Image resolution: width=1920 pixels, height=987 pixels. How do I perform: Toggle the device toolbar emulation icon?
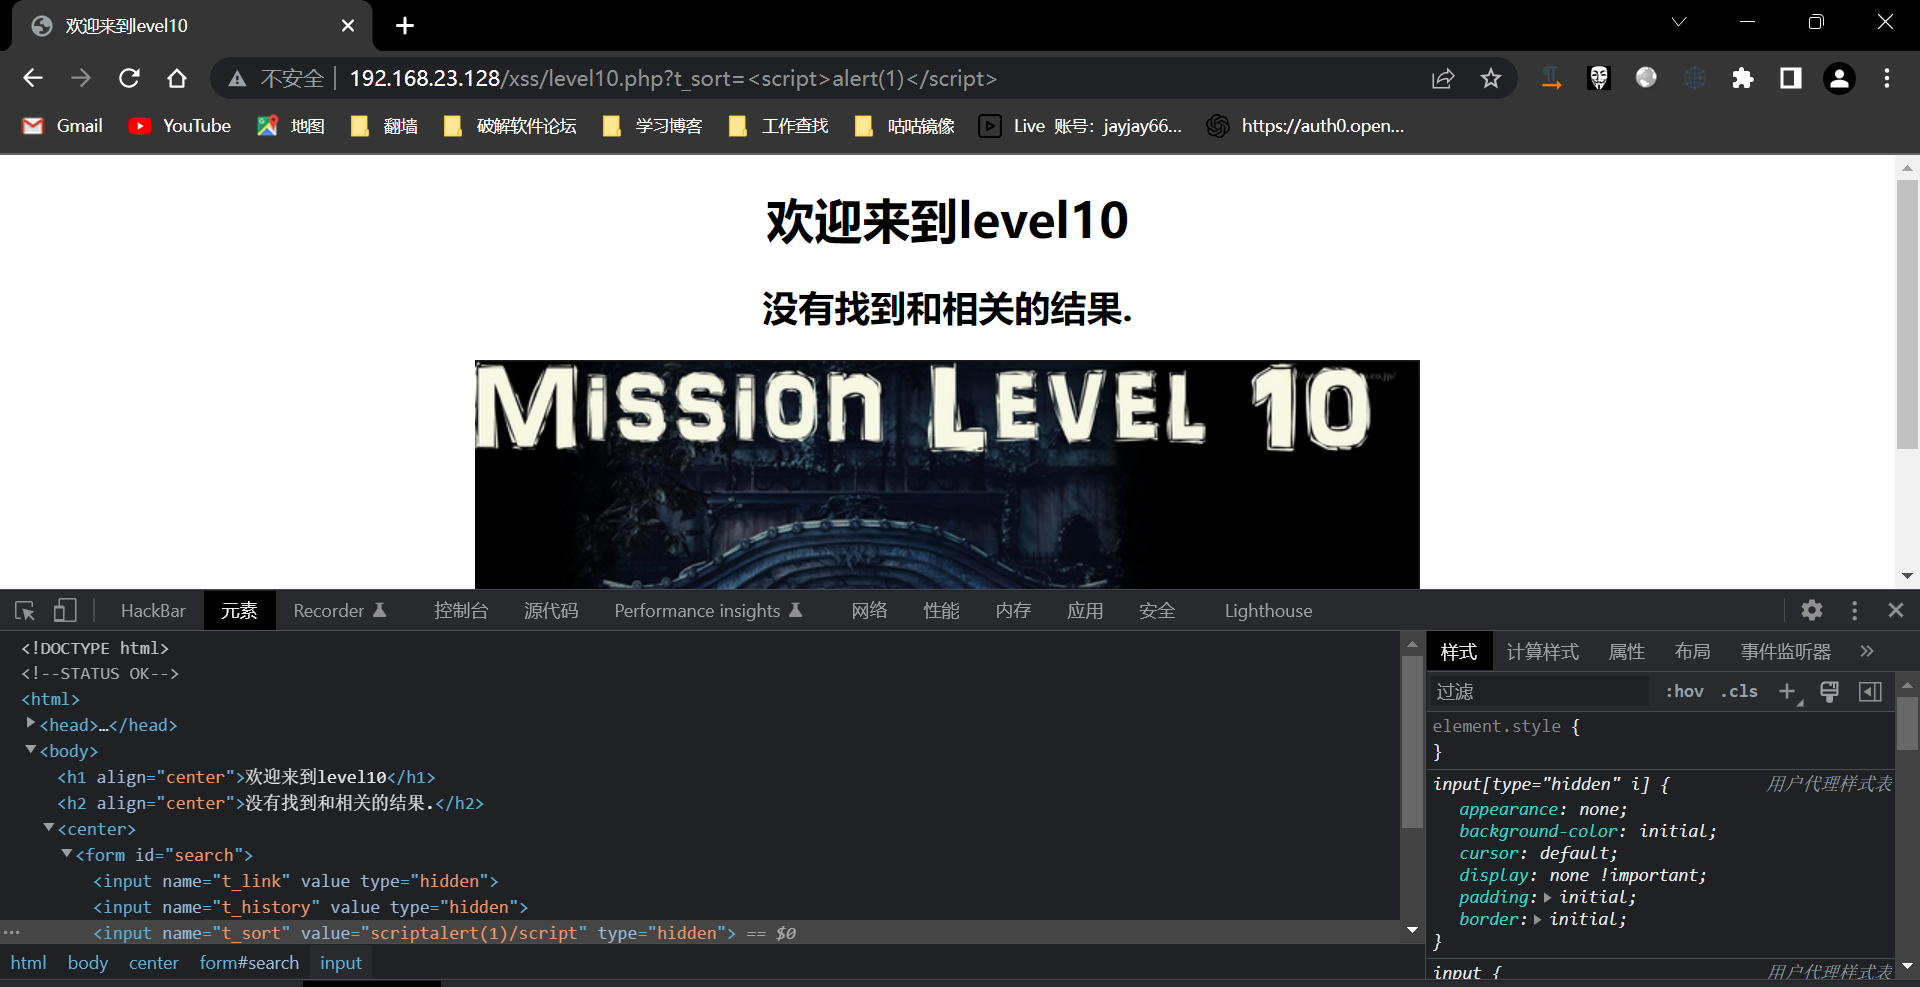[x=65, y=610]
